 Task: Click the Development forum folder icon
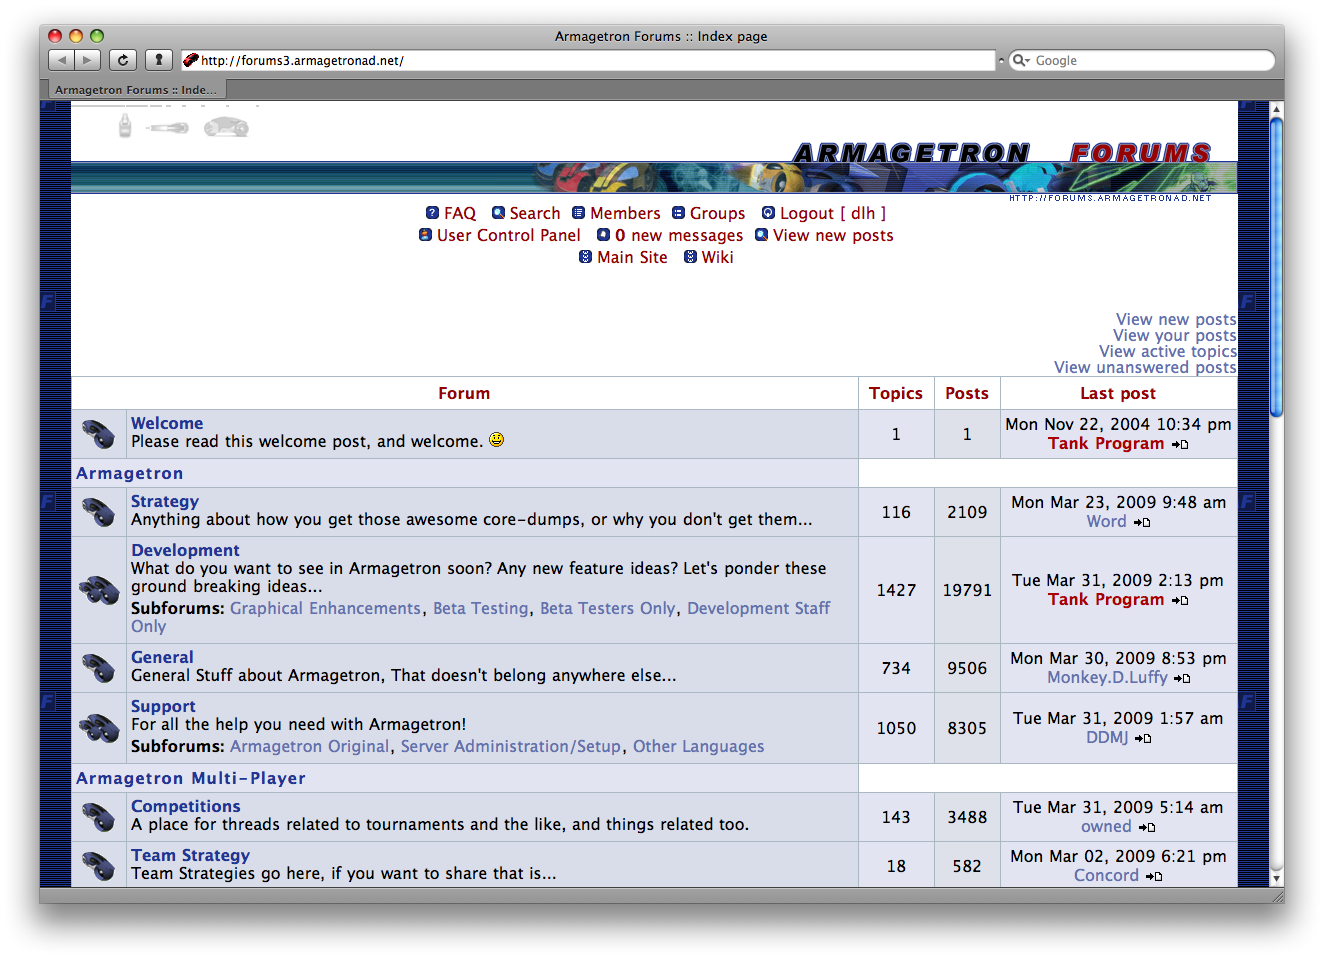tap(98, 590)
